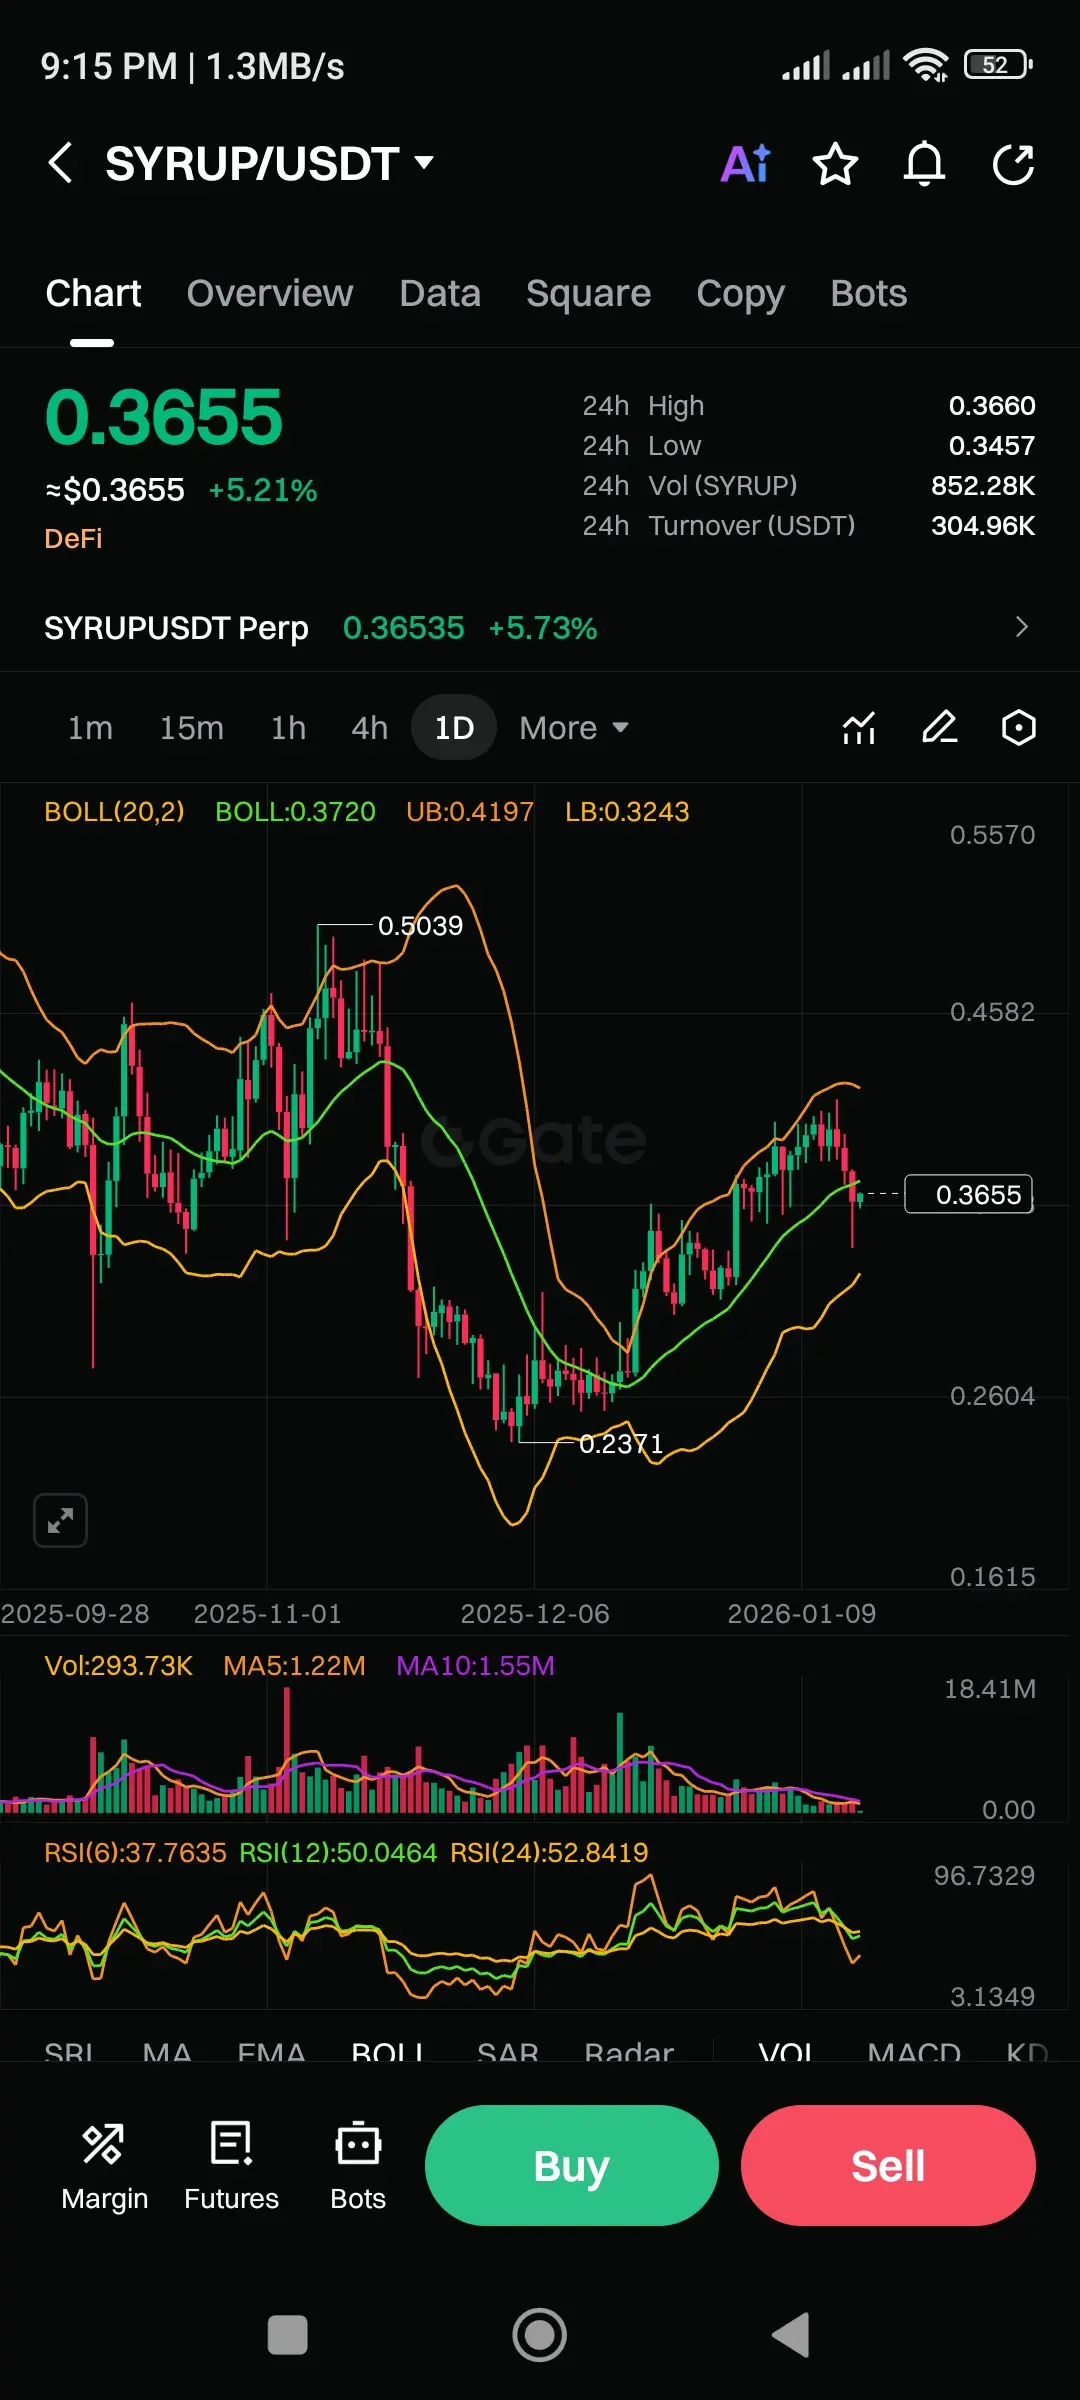Screen dimensions: 1080x2400
Task: Select the 15m timeframe
Action: (x=191, y=727)
